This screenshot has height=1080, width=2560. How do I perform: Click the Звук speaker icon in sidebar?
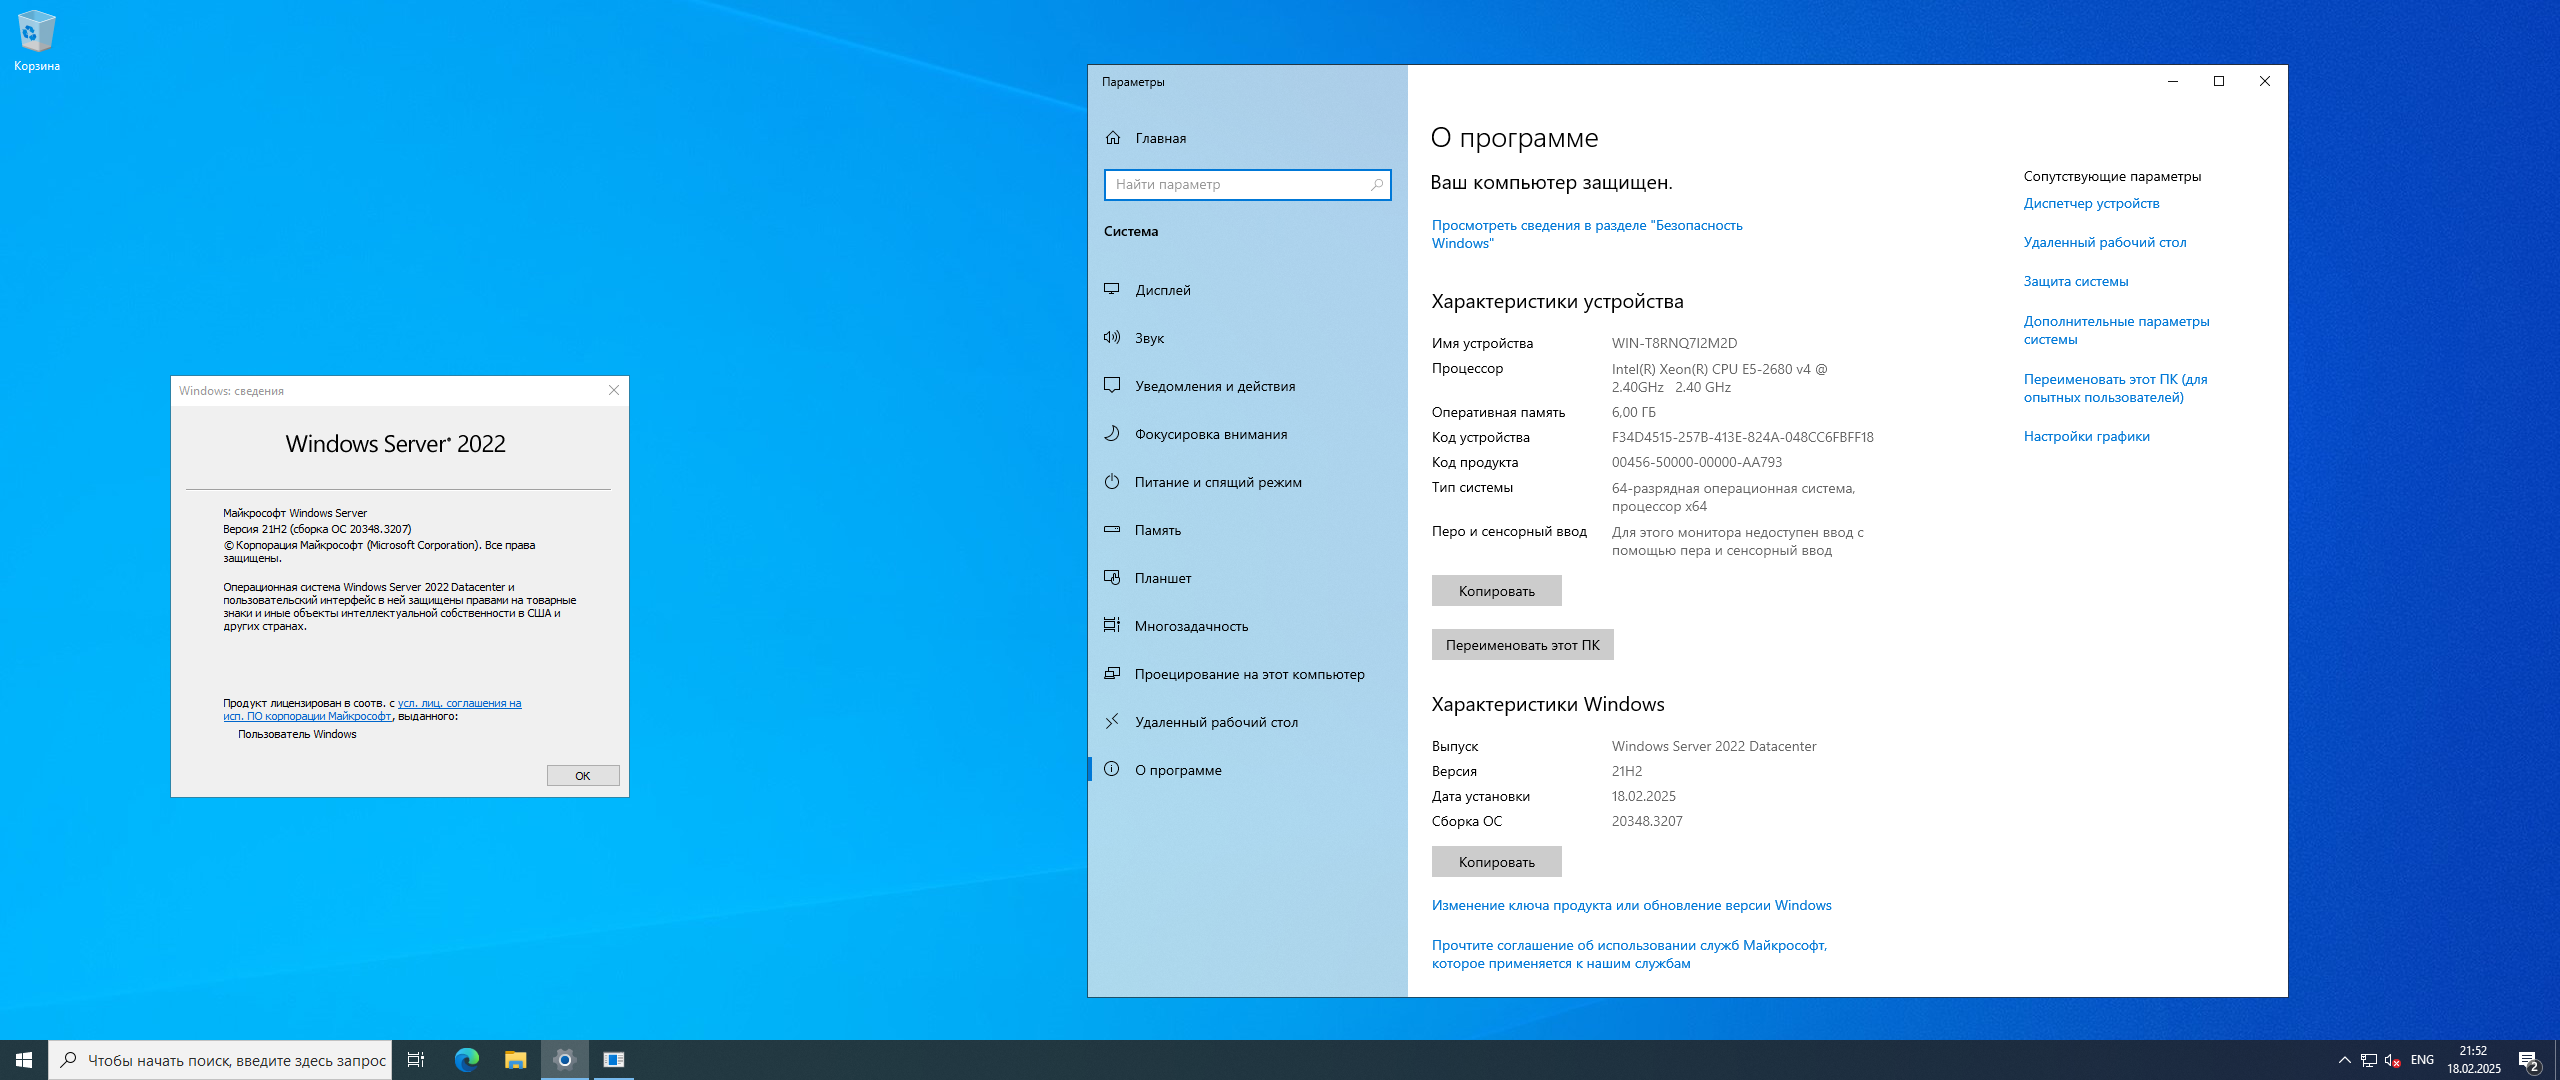coord(1112,338)
